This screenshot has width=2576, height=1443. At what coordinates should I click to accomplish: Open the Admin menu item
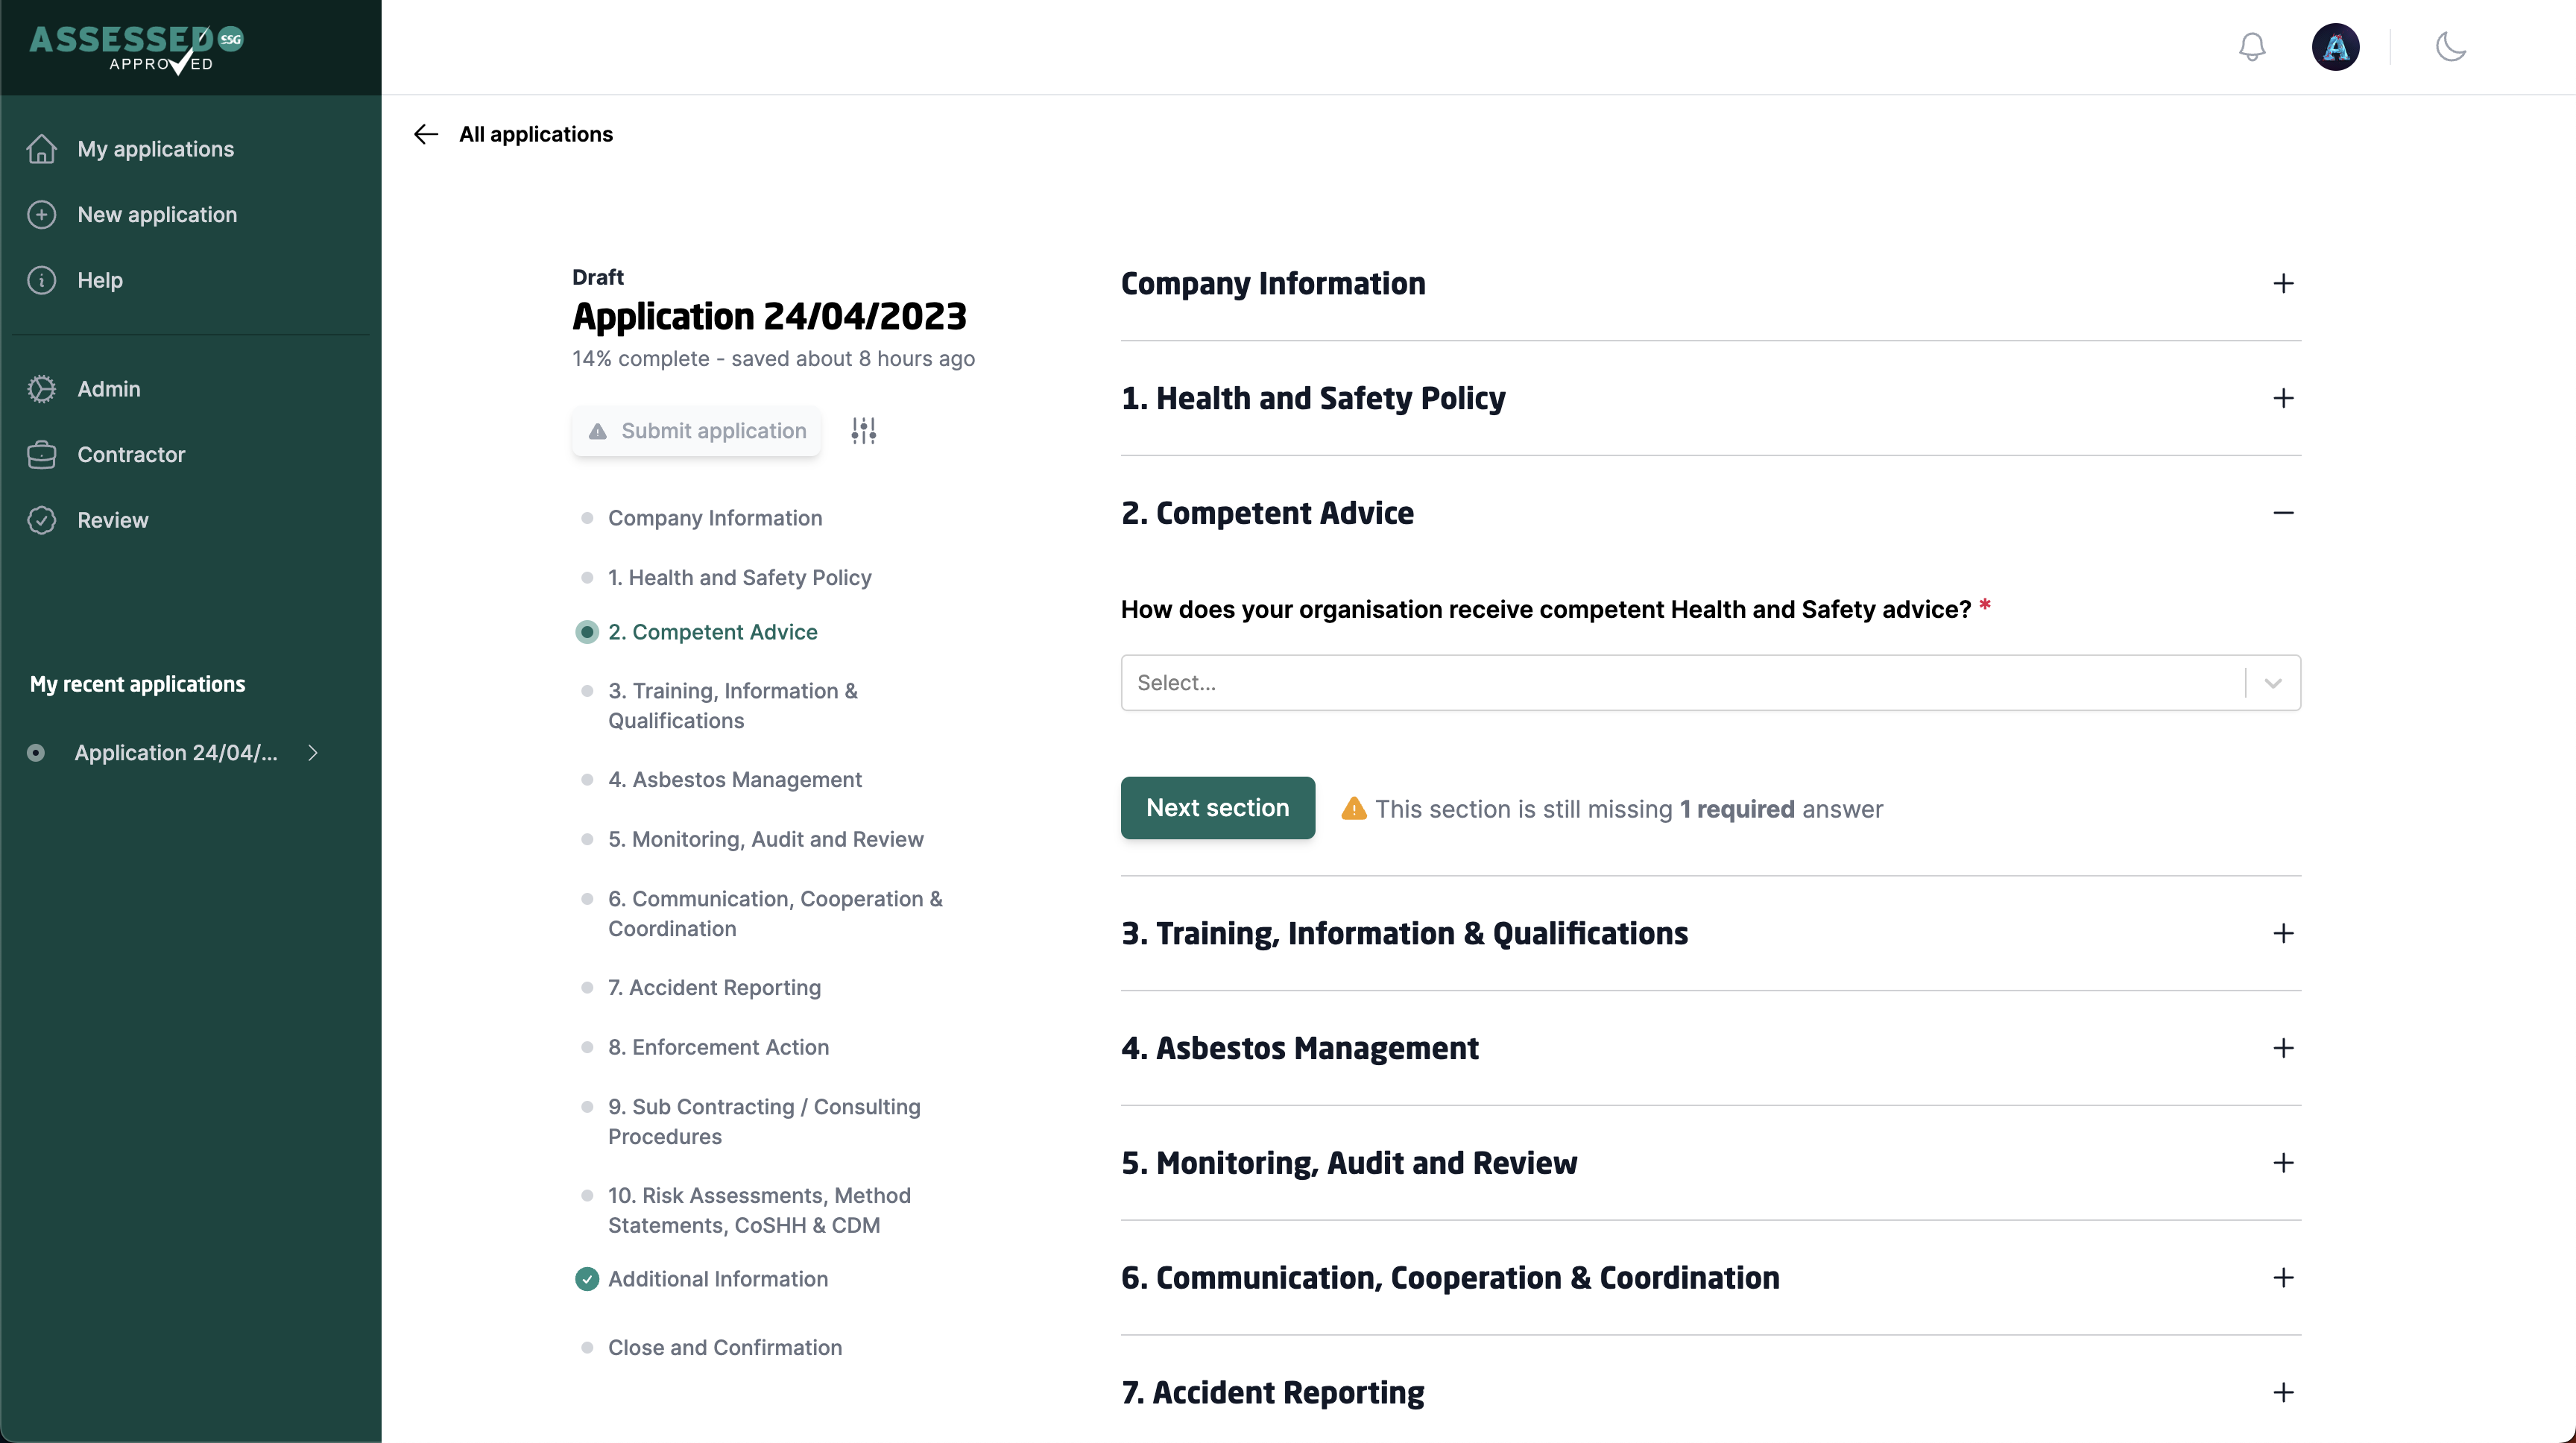[106, 388]
